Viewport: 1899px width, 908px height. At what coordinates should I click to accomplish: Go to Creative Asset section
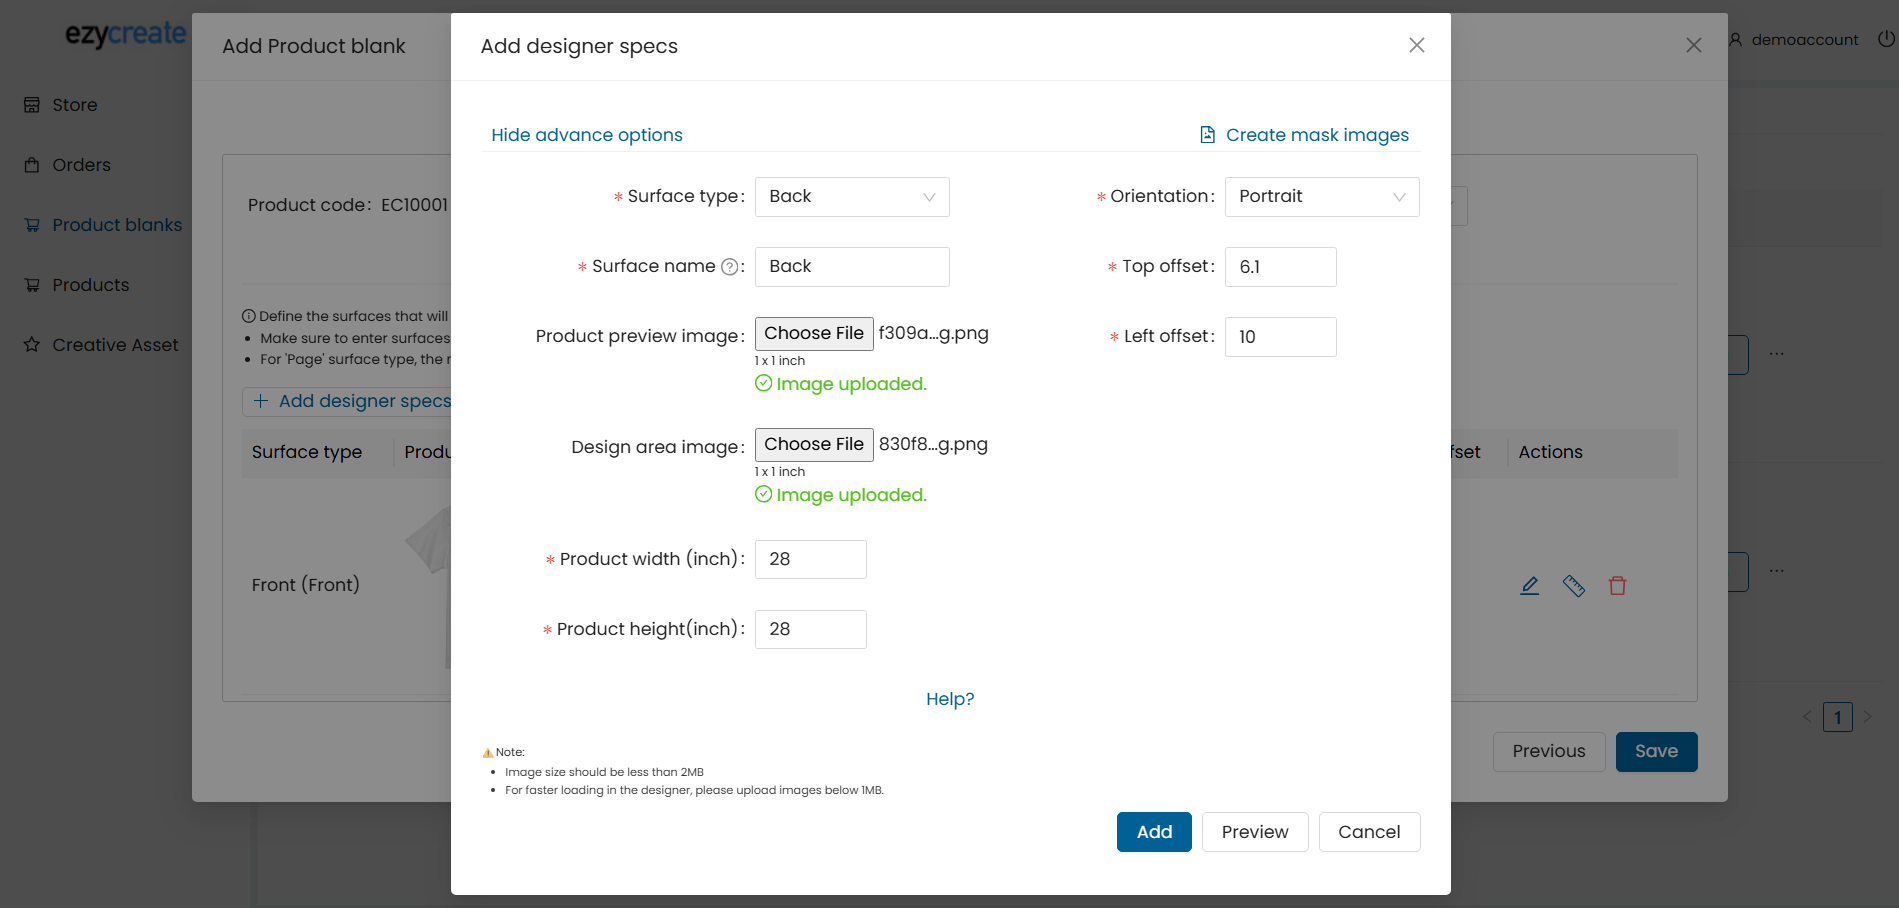(115, 345)
